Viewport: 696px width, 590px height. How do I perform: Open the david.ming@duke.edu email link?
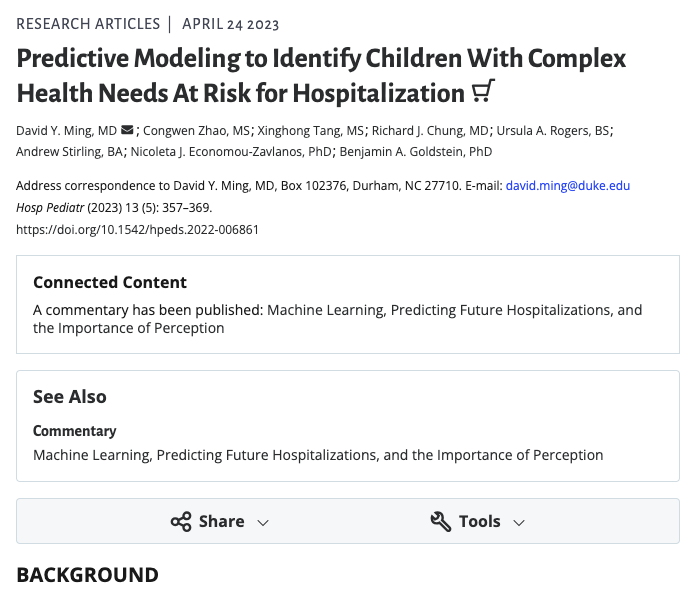click(x=567, y=186)
